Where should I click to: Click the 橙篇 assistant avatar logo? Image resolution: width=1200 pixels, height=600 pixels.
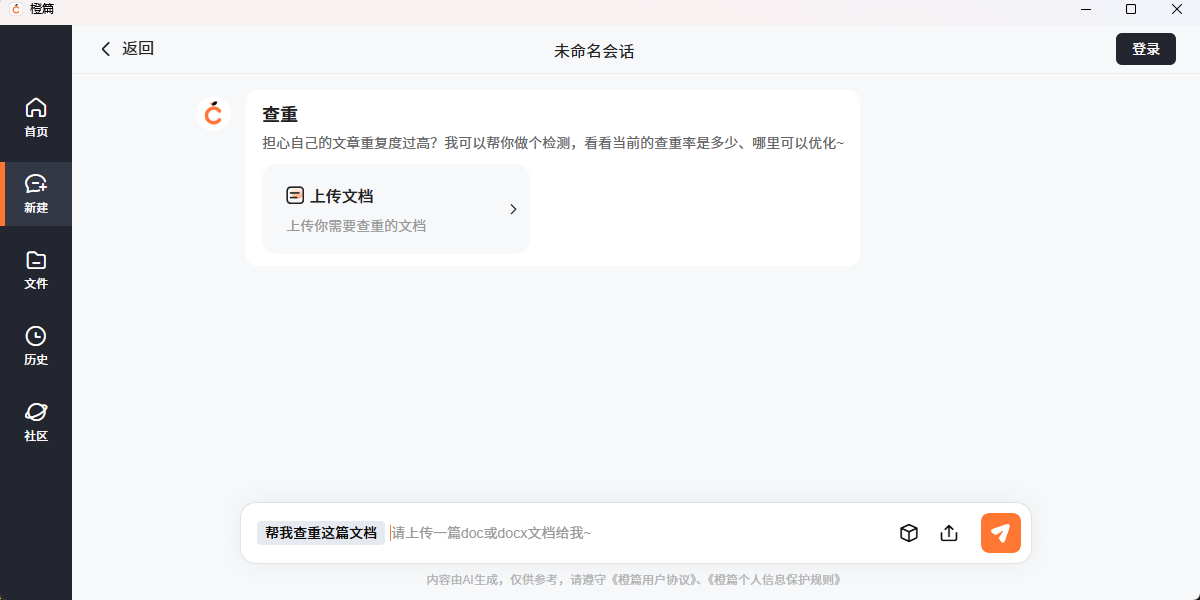(x=213, y=114)
